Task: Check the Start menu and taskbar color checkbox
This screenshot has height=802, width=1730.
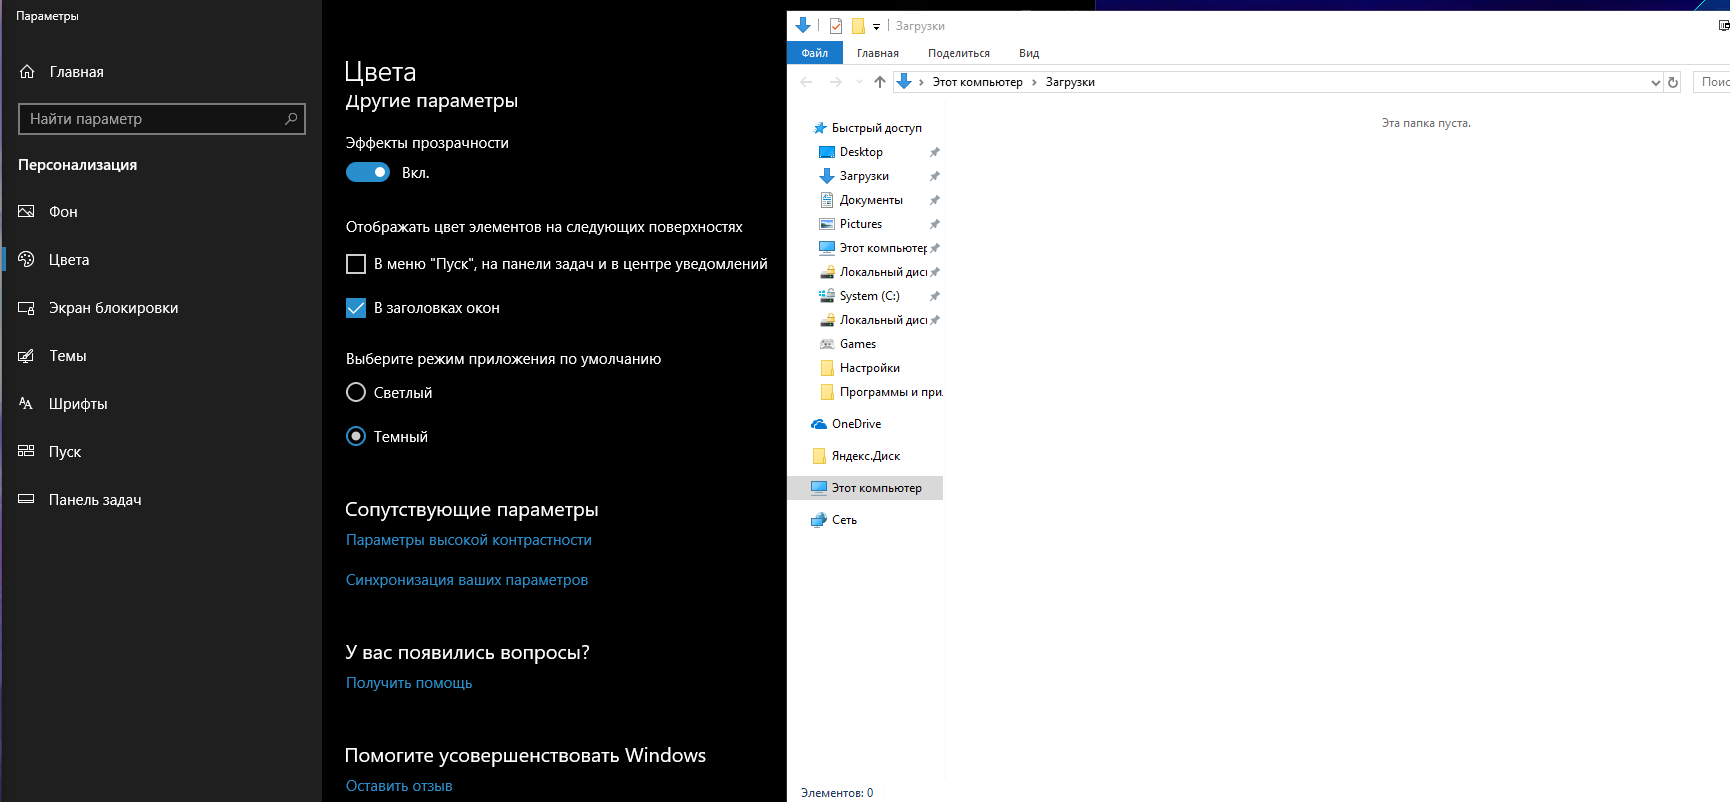Action: tap(356, 264)
